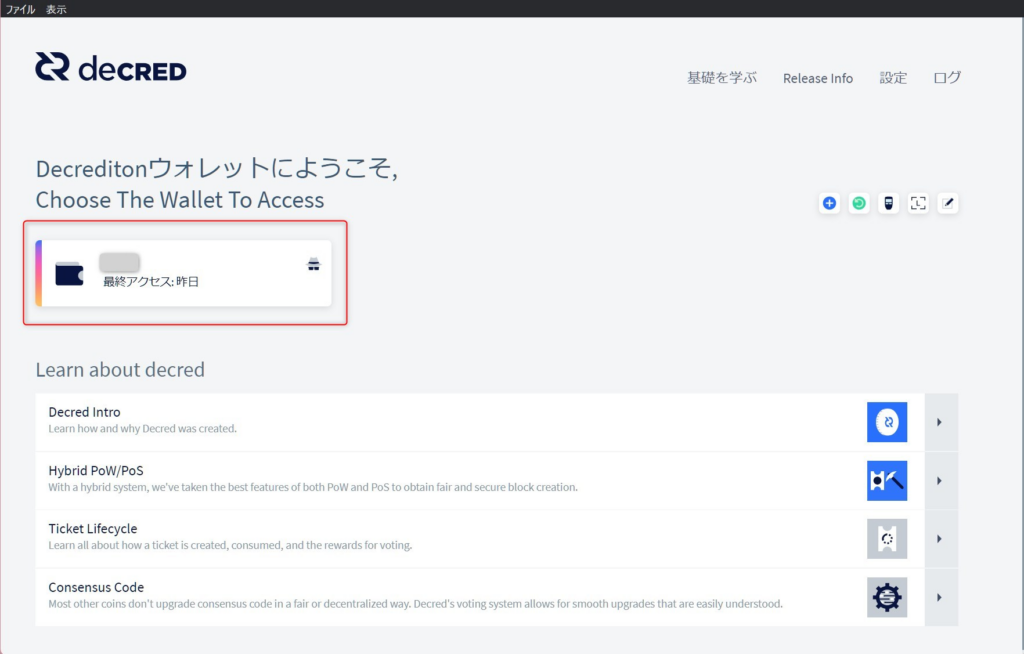Click the dark wallet icon on the card
The image size is (1024, 654).
[x=69, y=273]
